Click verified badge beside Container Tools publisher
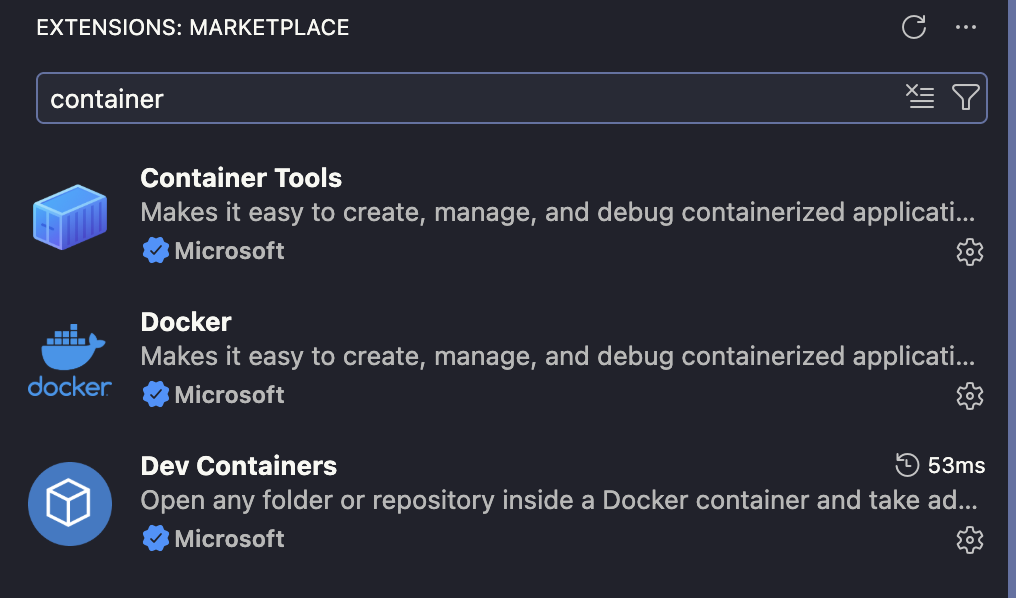 (156, 251)
